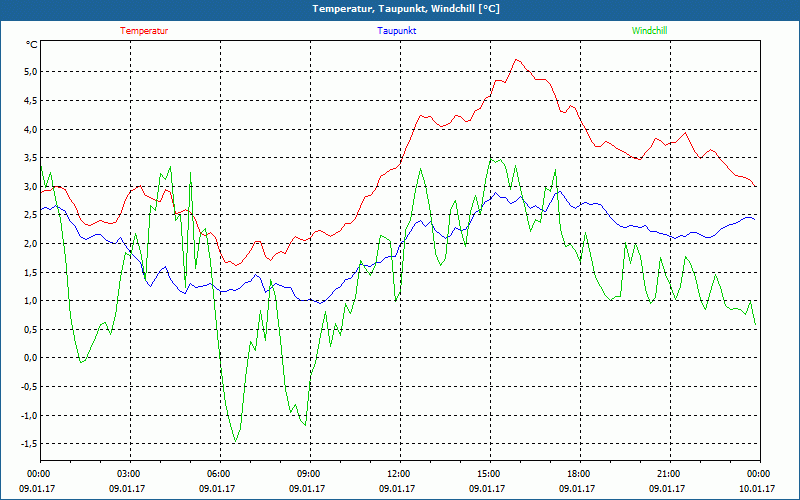Click the 5,0 y-axis value
Viewport: 800px width, 500px height.
[31, 71]
